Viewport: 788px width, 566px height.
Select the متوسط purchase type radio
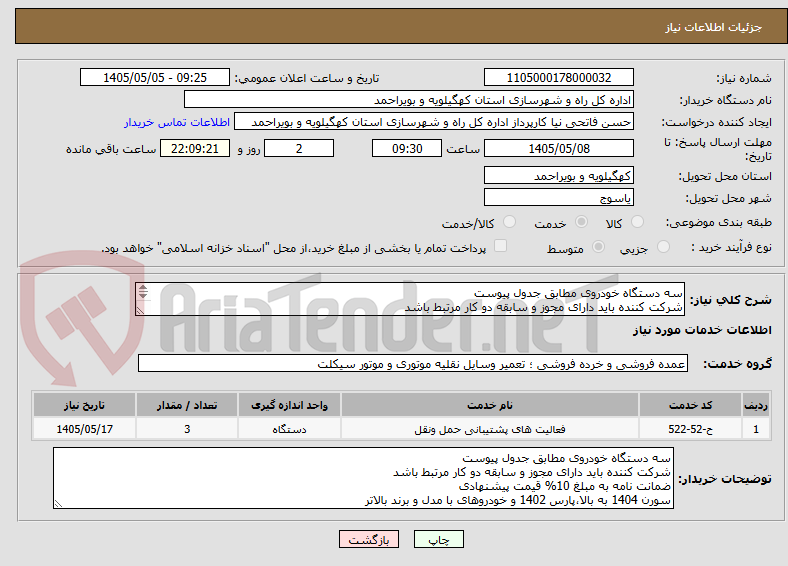[x=598, y=246]
